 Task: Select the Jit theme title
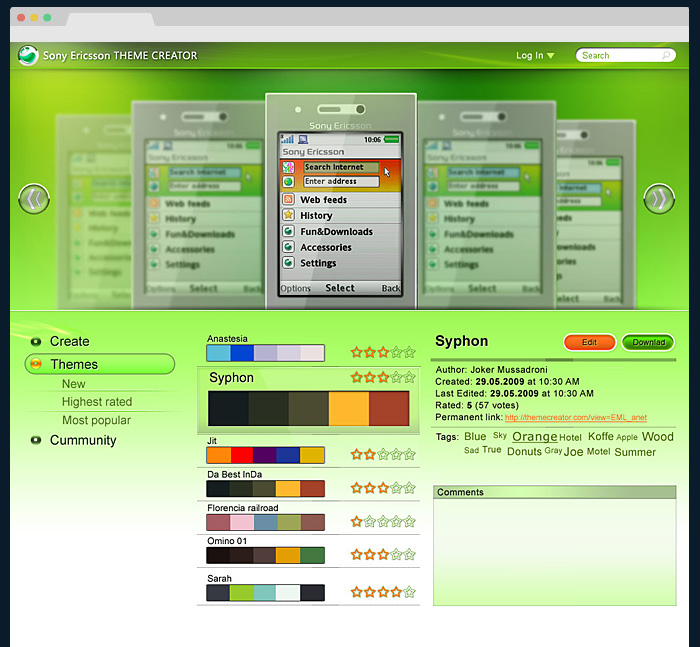212,441
